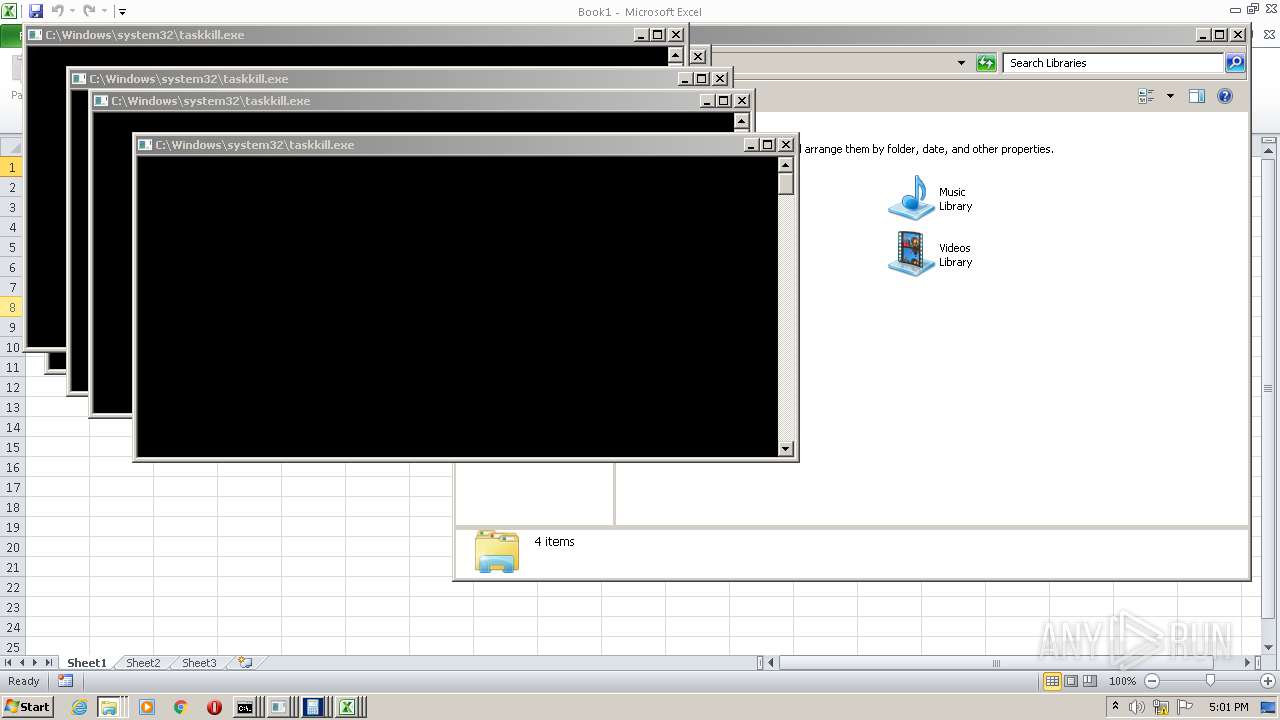This screenshot has width=1280, height=720.
Task: Click the macro recording icon in Excel status bar
Action: tap(65, 681)
